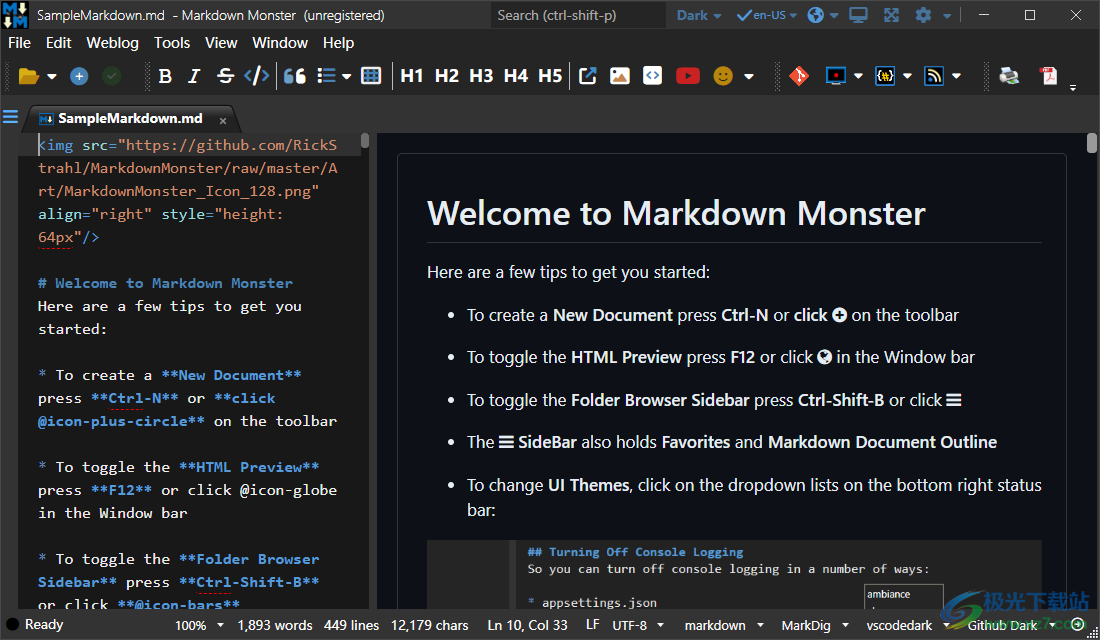The height and width of the screenshot is (640, 1100).
Task: Click the LF line ending indicator
Action: (592, 625)
